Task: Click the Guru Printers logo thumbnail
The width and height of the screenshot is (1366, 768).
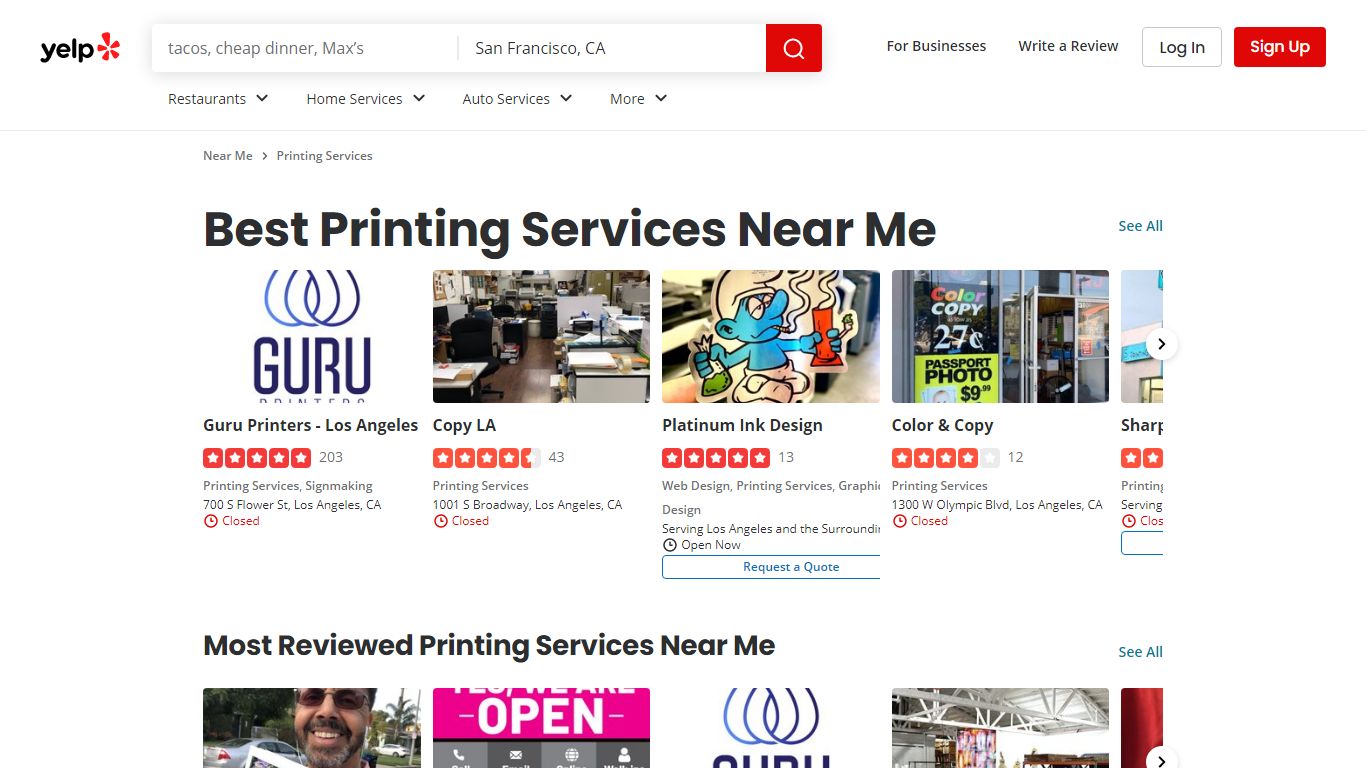Action: tap(312, 336)
